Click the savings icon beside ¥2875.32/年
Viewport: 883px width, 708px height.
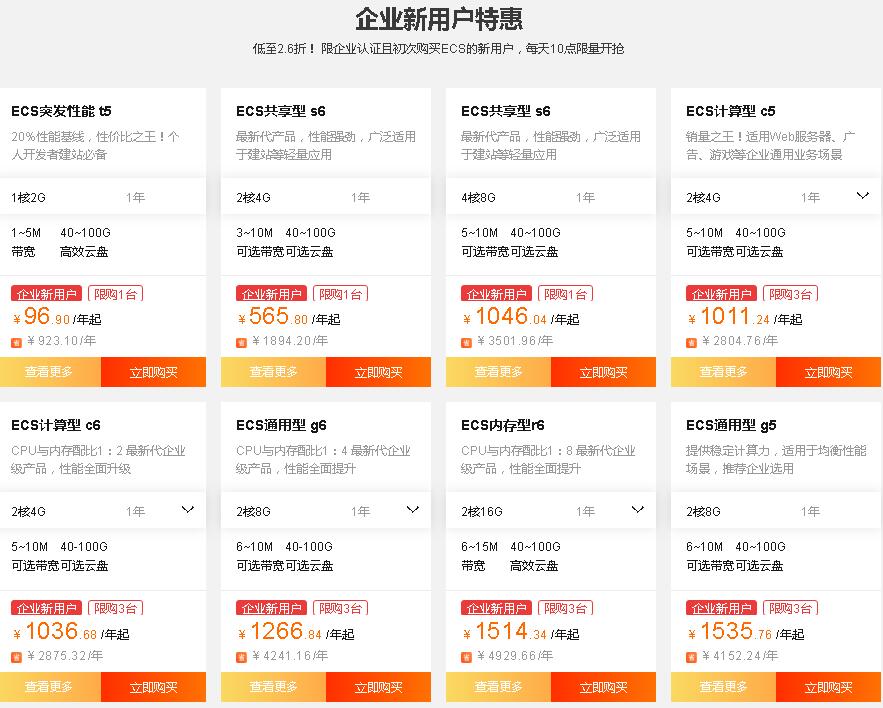[x=16, y=657]
